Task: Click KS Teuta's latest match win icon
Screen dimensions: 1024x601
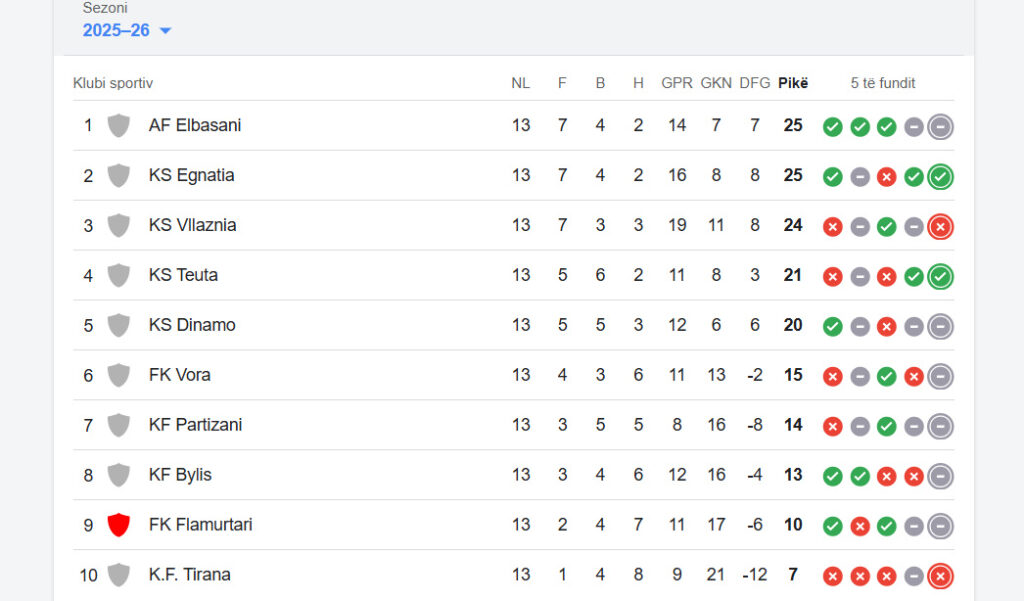Action: coord(940,277)
